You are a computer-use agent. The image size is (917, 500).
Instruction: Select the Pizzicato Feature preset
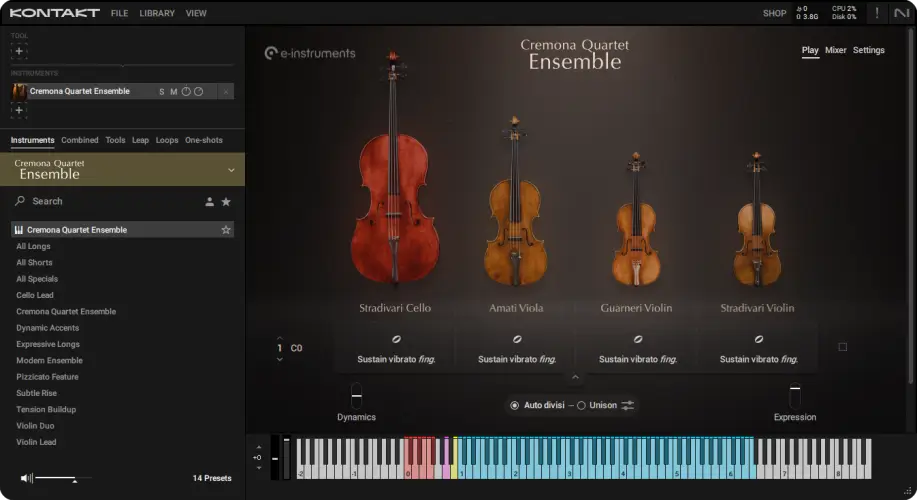[x=47, y=377]
